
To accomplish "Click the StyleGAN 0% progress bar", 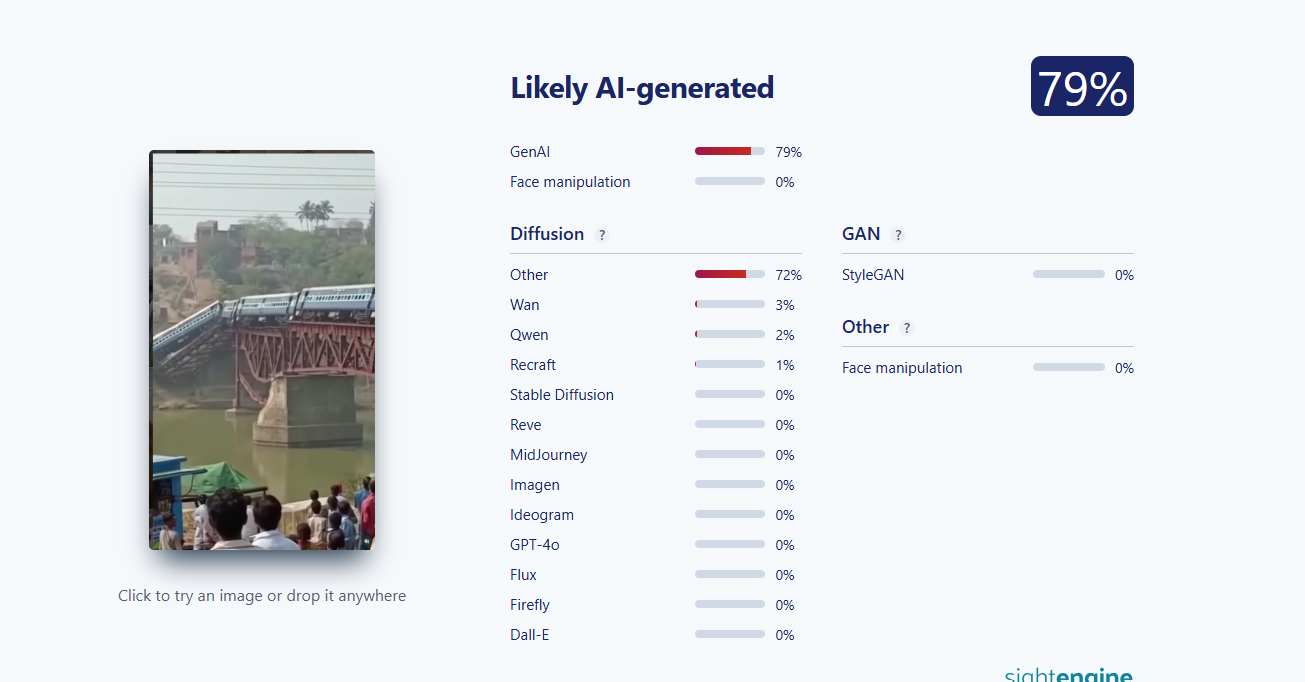I will coord(1069,274).
